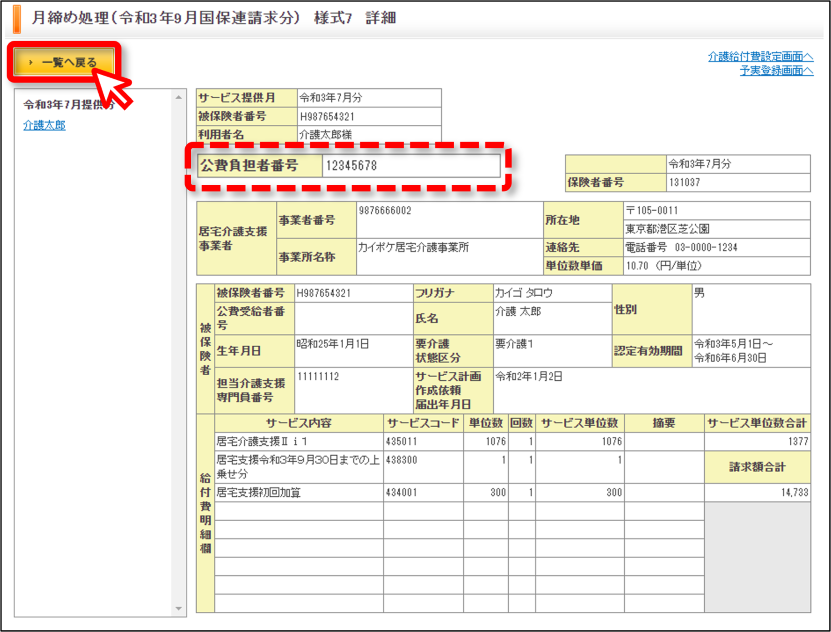Click the サービス単位数合計 value 1377
Screen dimensions: 831x632
pyautogui.click(x=757, y=441)
